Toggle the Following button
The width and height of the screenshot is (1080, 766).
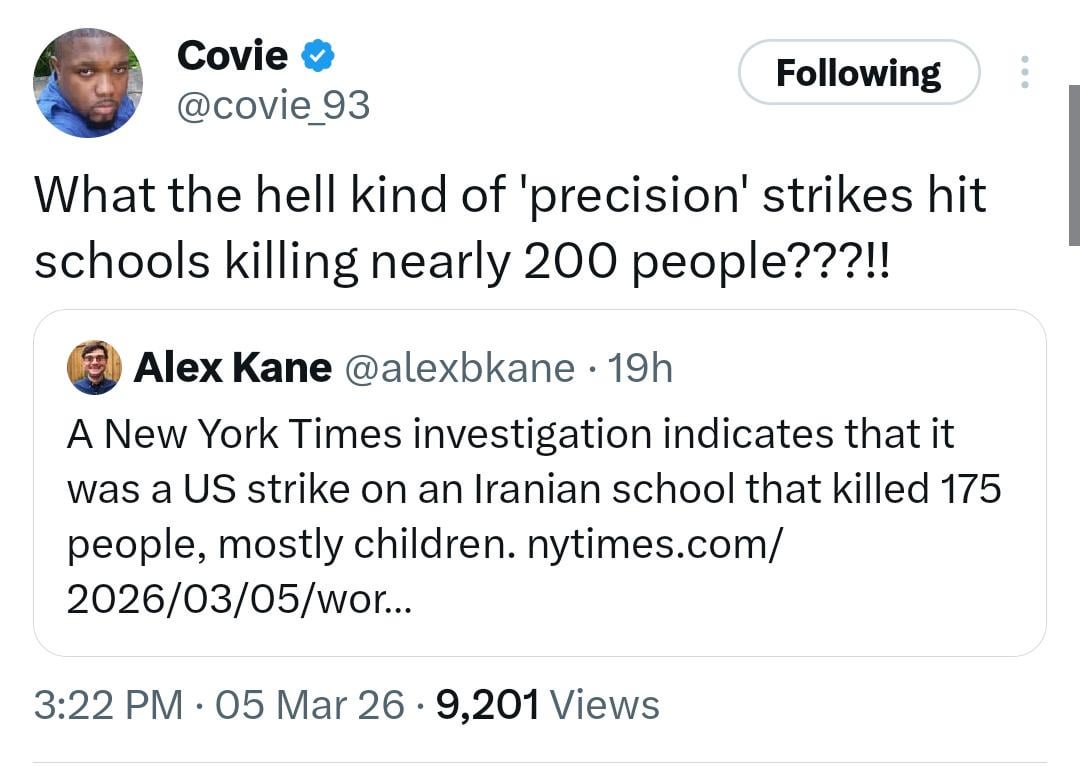858,72
